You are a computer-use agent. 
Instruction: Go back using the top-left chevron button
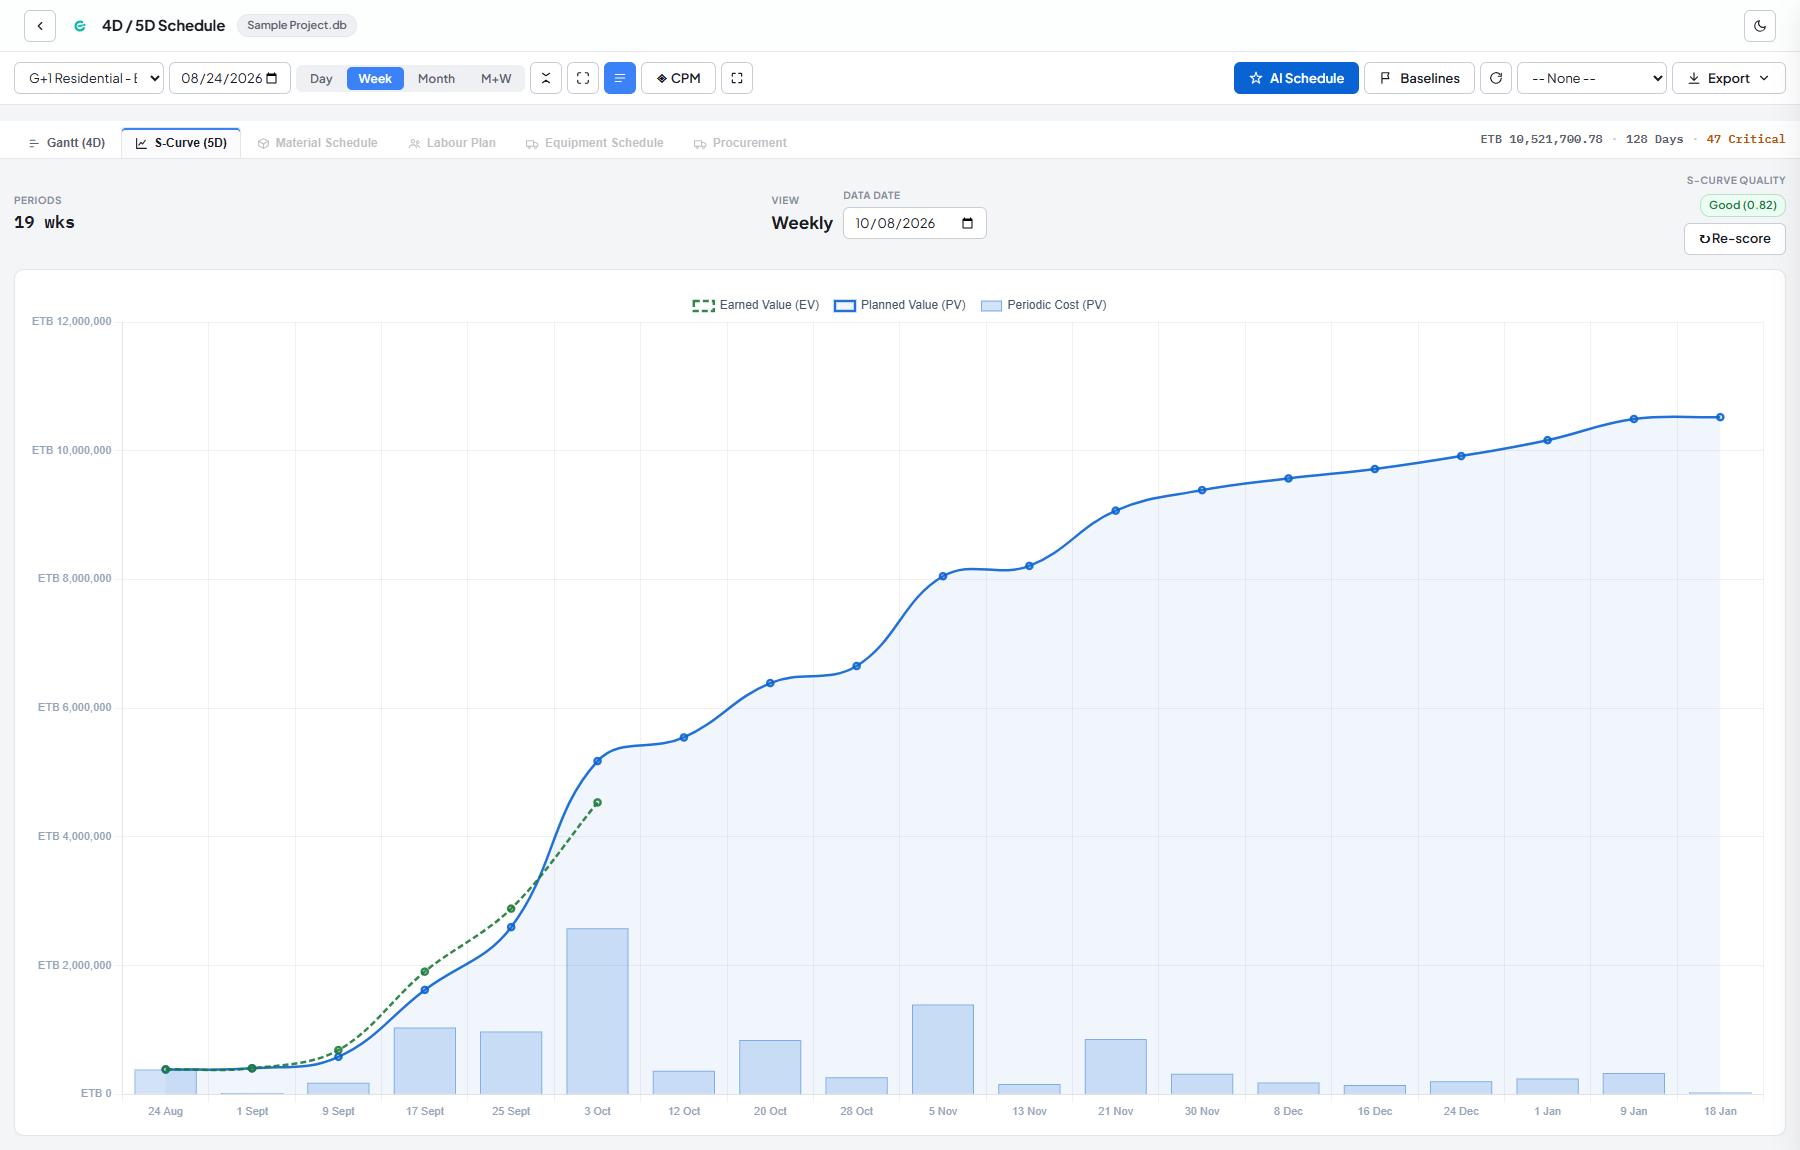(x=40, y=26)
